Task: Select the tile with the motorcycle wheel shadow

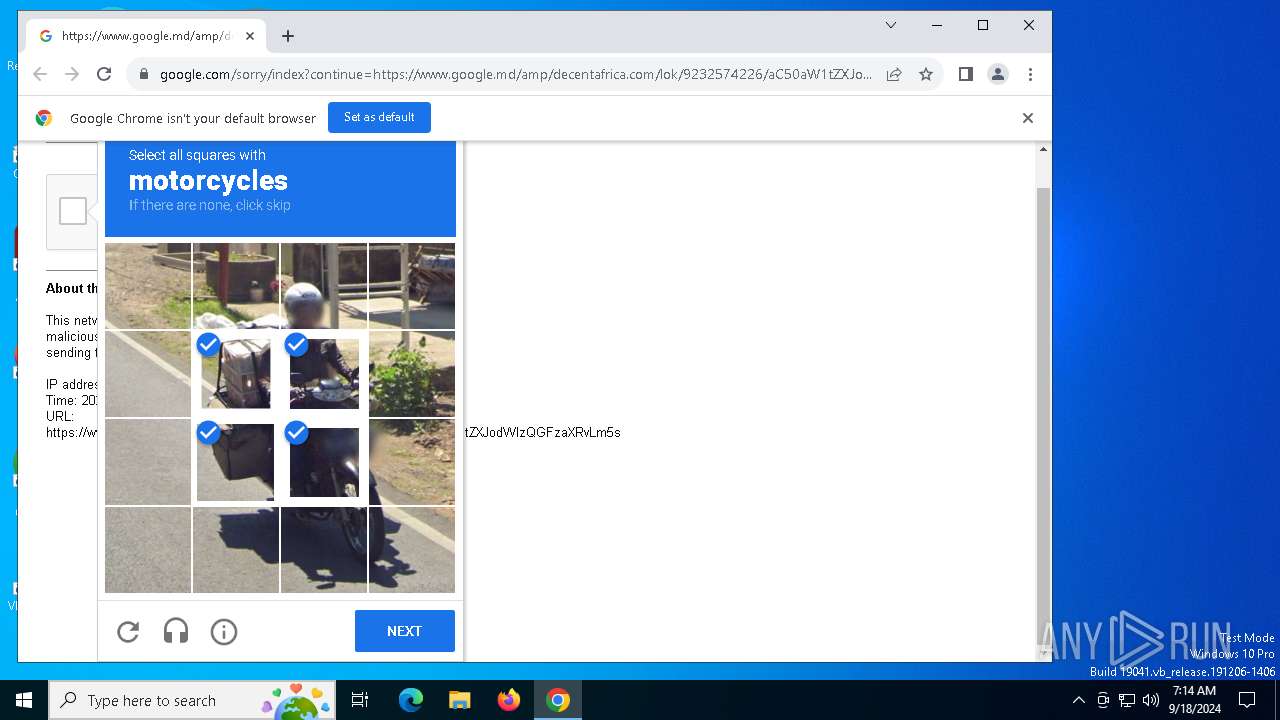Action: pos(324,550)
